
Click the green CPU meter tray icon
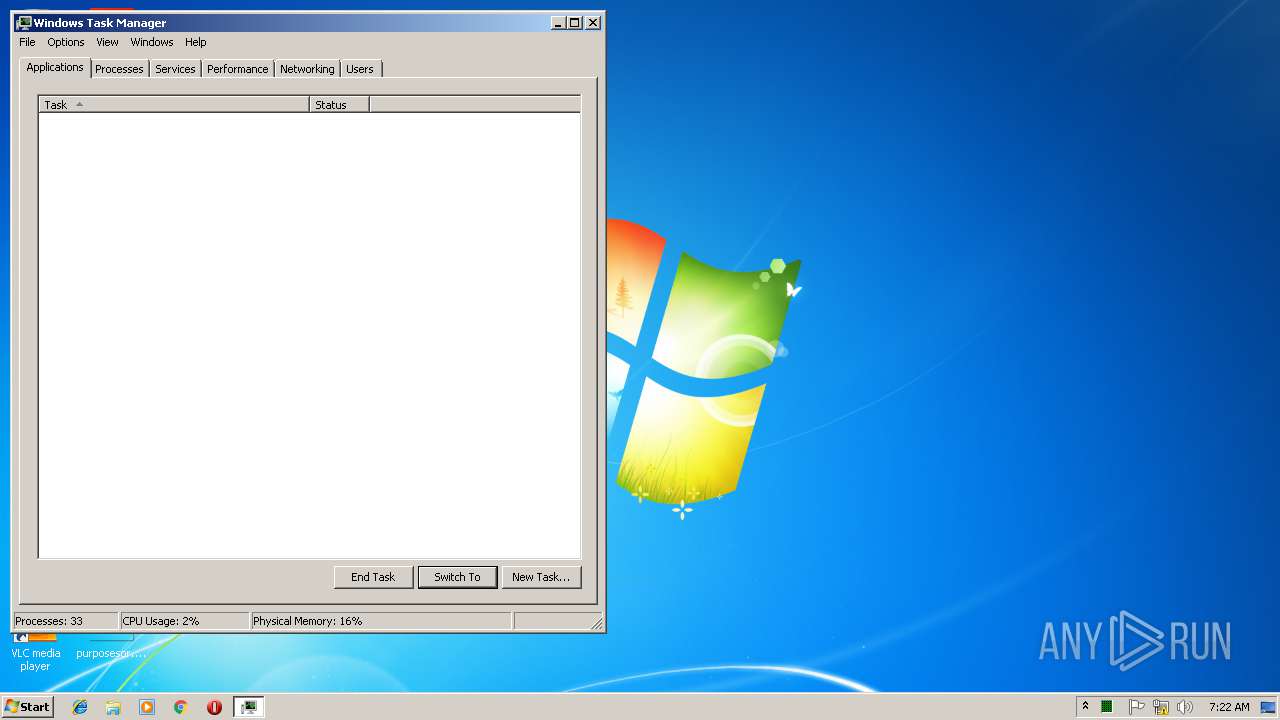click(1107, 707)
